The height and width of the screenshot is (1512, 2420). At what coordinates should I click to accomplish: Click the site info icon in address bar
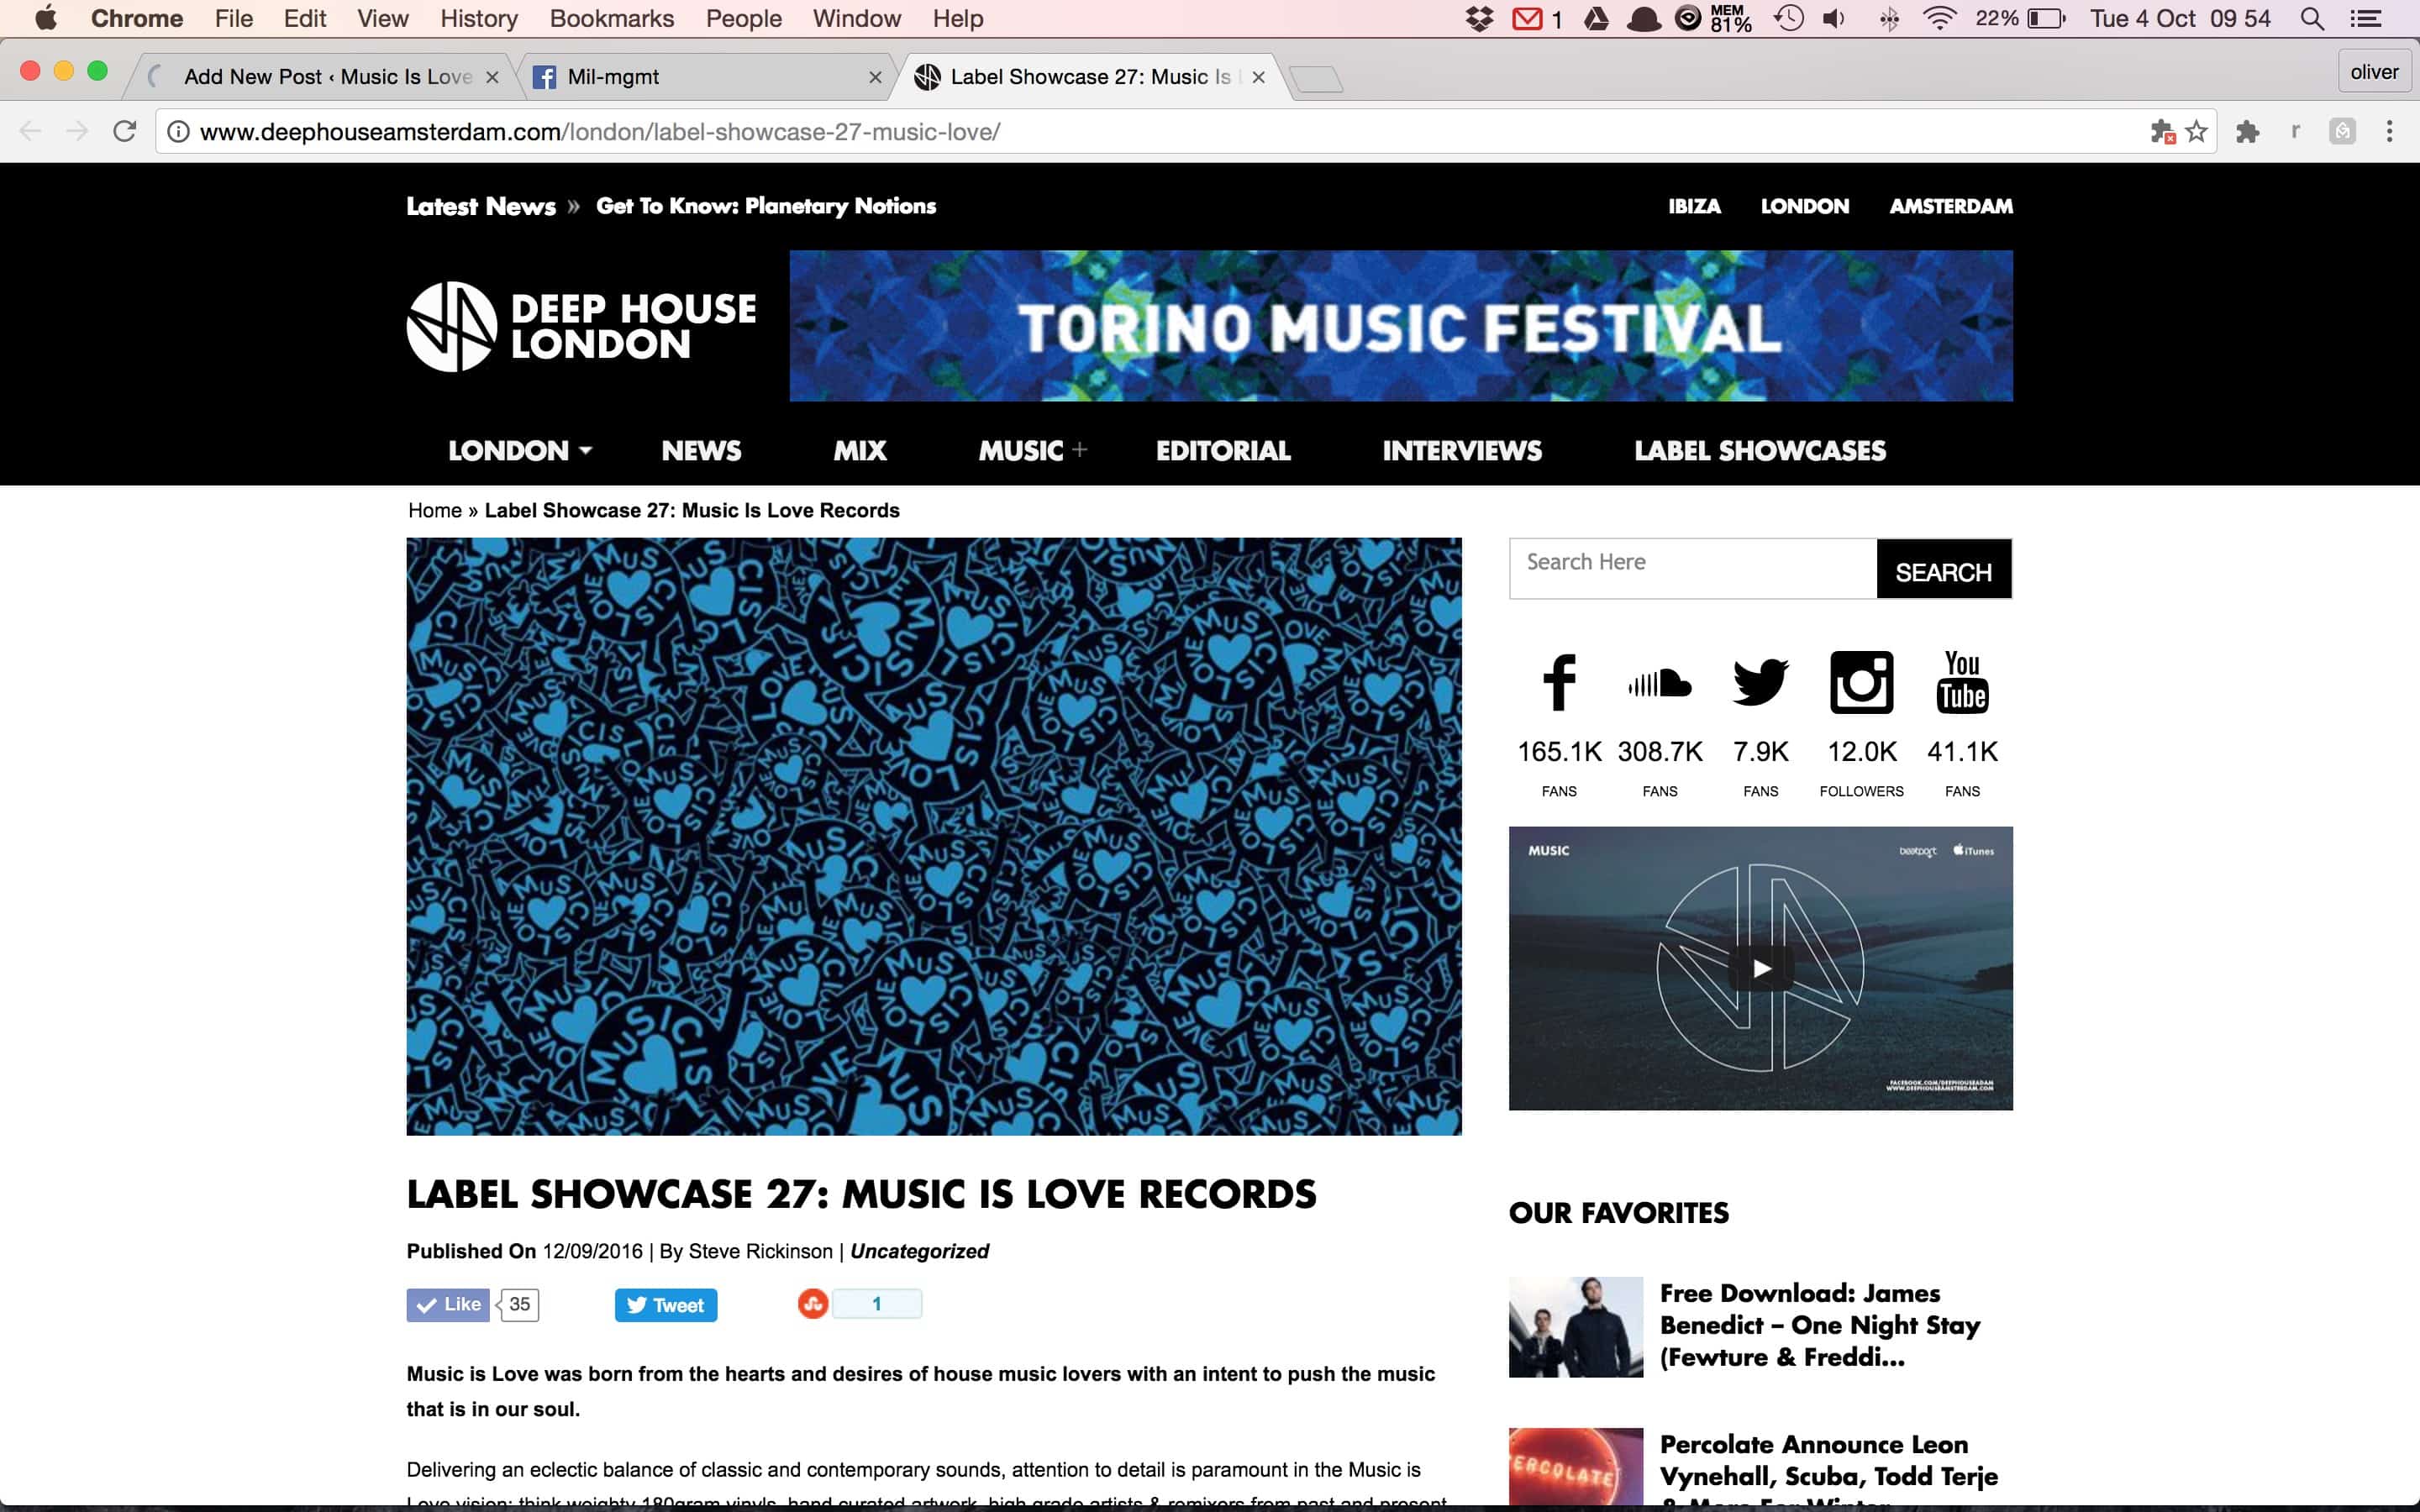[x=178, y=131]
